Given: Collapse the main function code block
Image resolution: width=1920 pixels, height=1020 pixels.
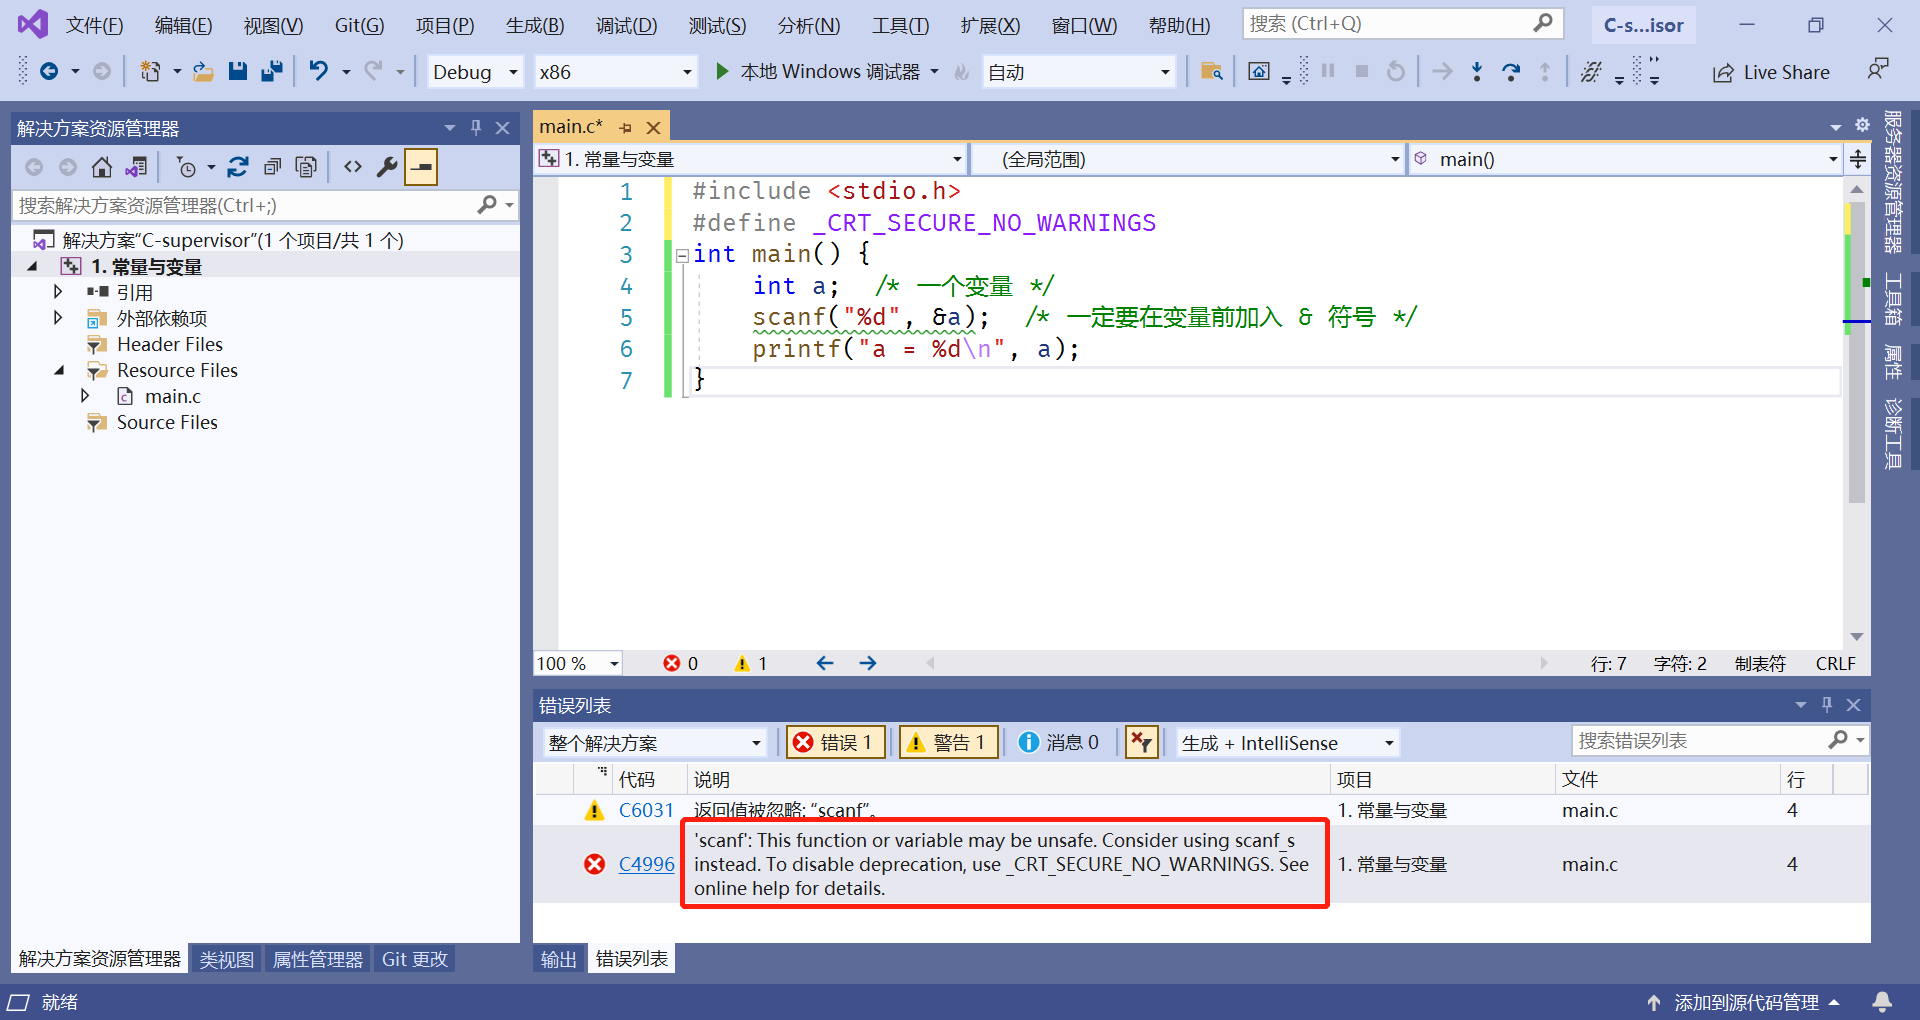Looking at the screenshot, I should click(682, 255).
